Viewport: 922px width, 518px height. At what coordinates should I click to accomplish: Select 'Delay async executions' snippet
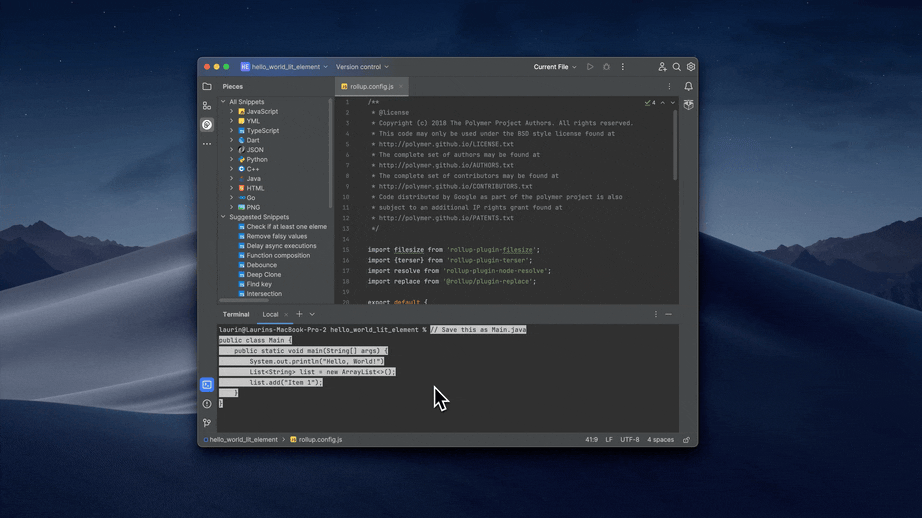pyautogui.click(x=277, y=246)
